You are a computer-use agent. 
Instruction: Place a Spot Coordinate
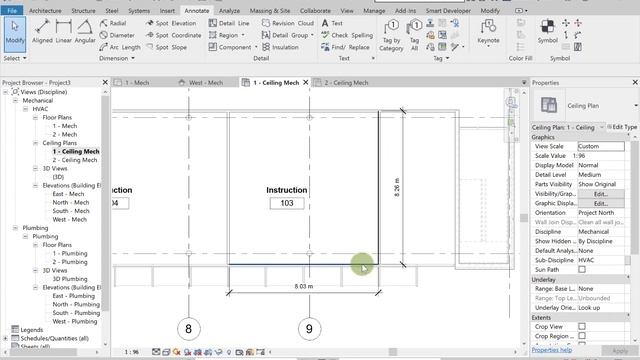173,35
